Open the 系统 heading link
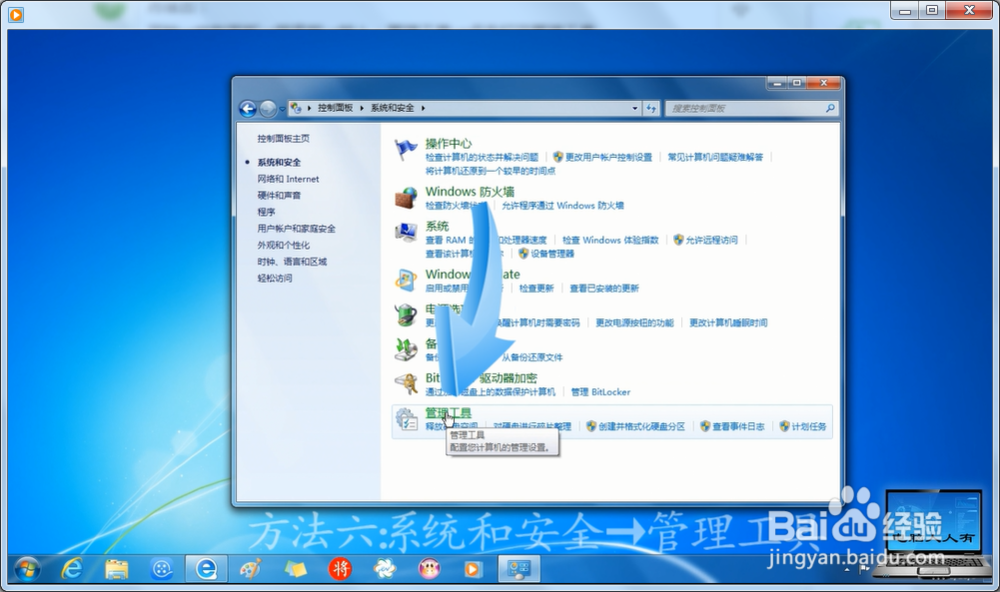The width and height of the screenshot is (1000, 592). tap(437, 226)
